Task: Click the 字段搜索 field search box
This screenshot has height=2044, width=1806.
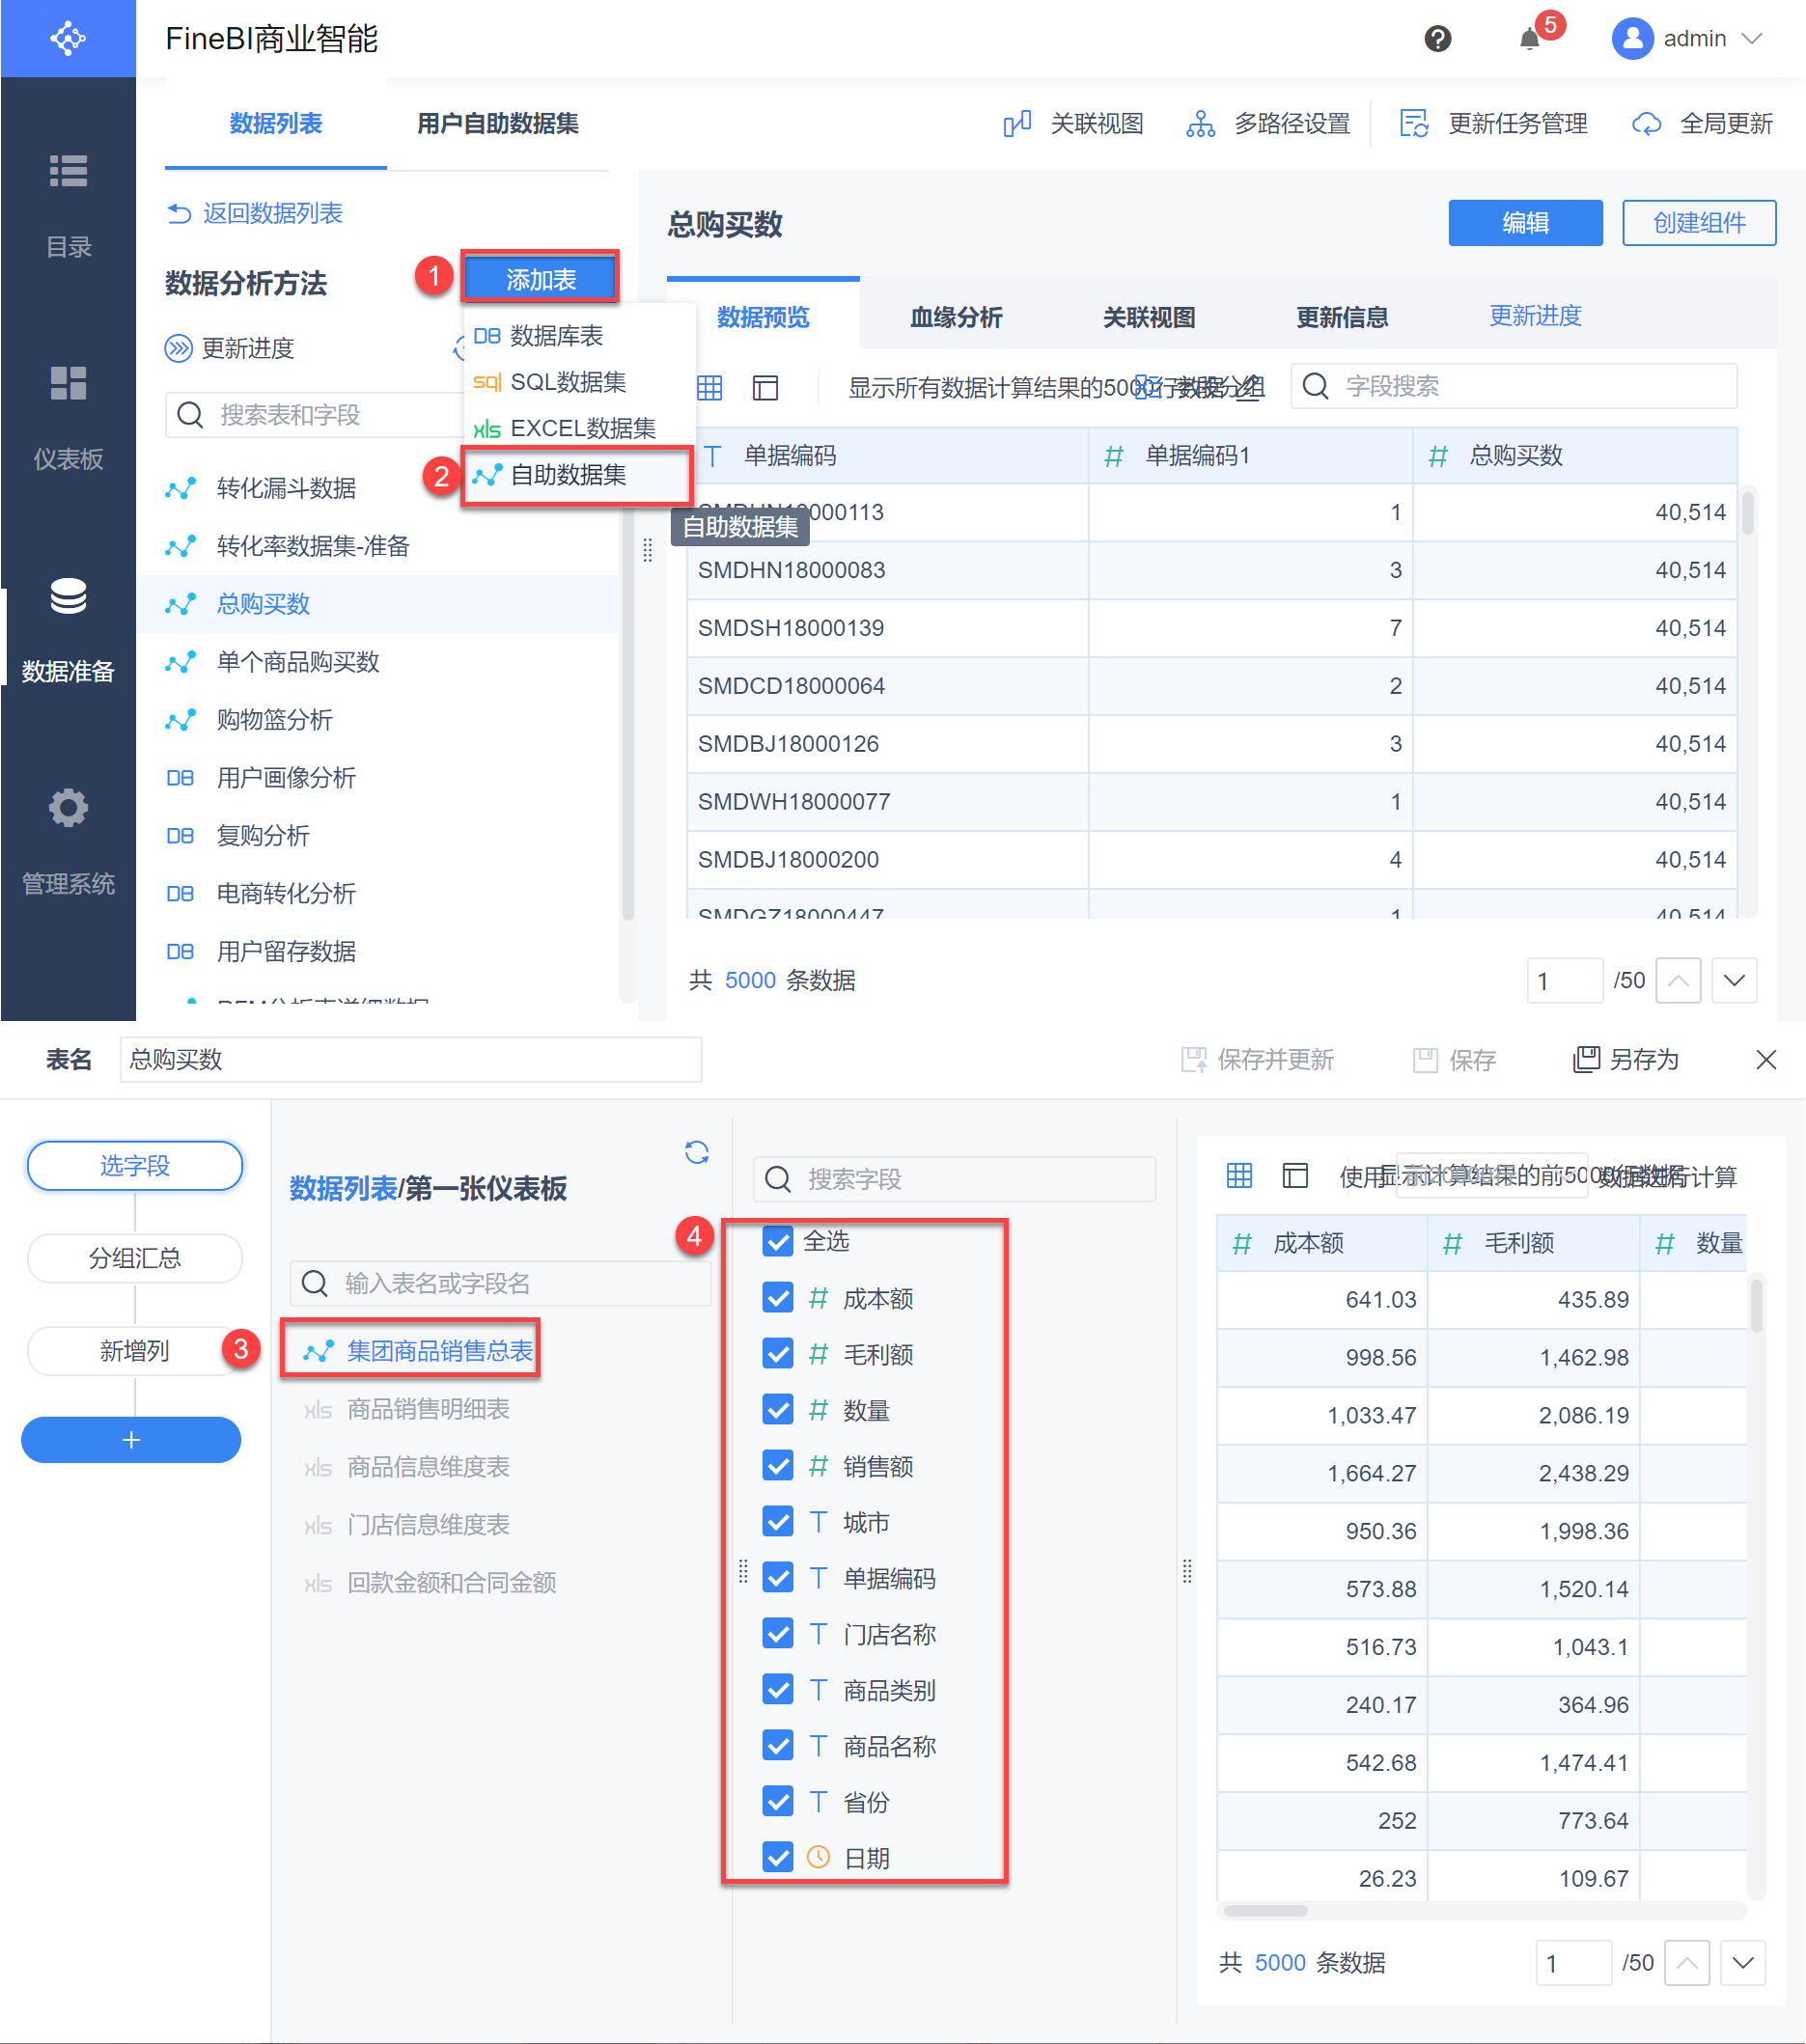Action: pyautogui.click(x=1514, y=386)
